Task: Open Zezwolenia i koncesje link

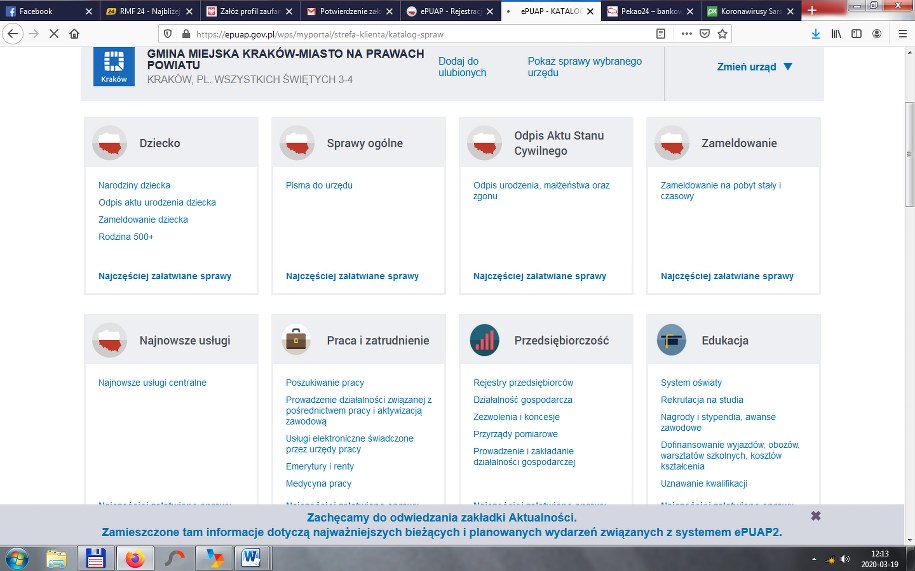Action: 516,417
